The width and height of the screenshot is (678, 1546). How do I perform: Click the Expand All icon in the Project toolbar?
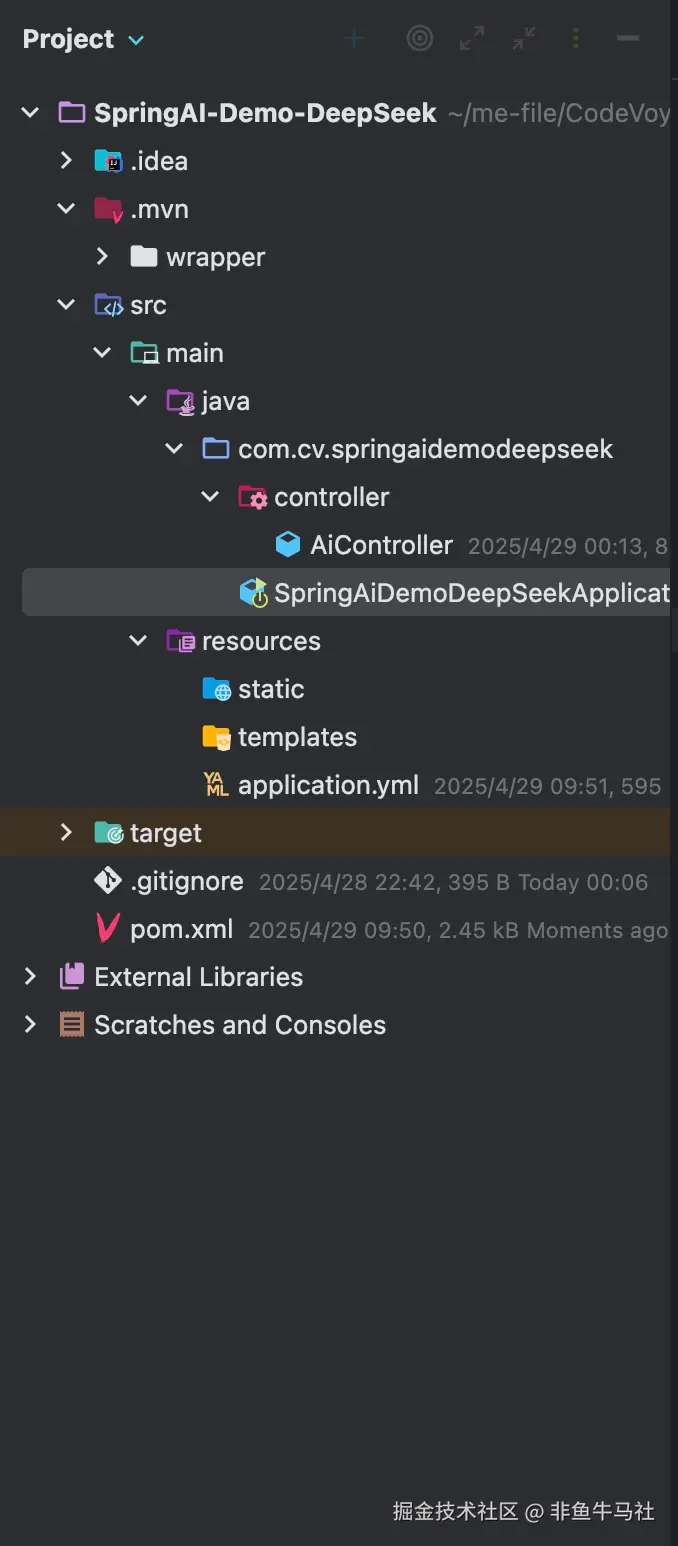pyautogui.click(x=472, y=39)
